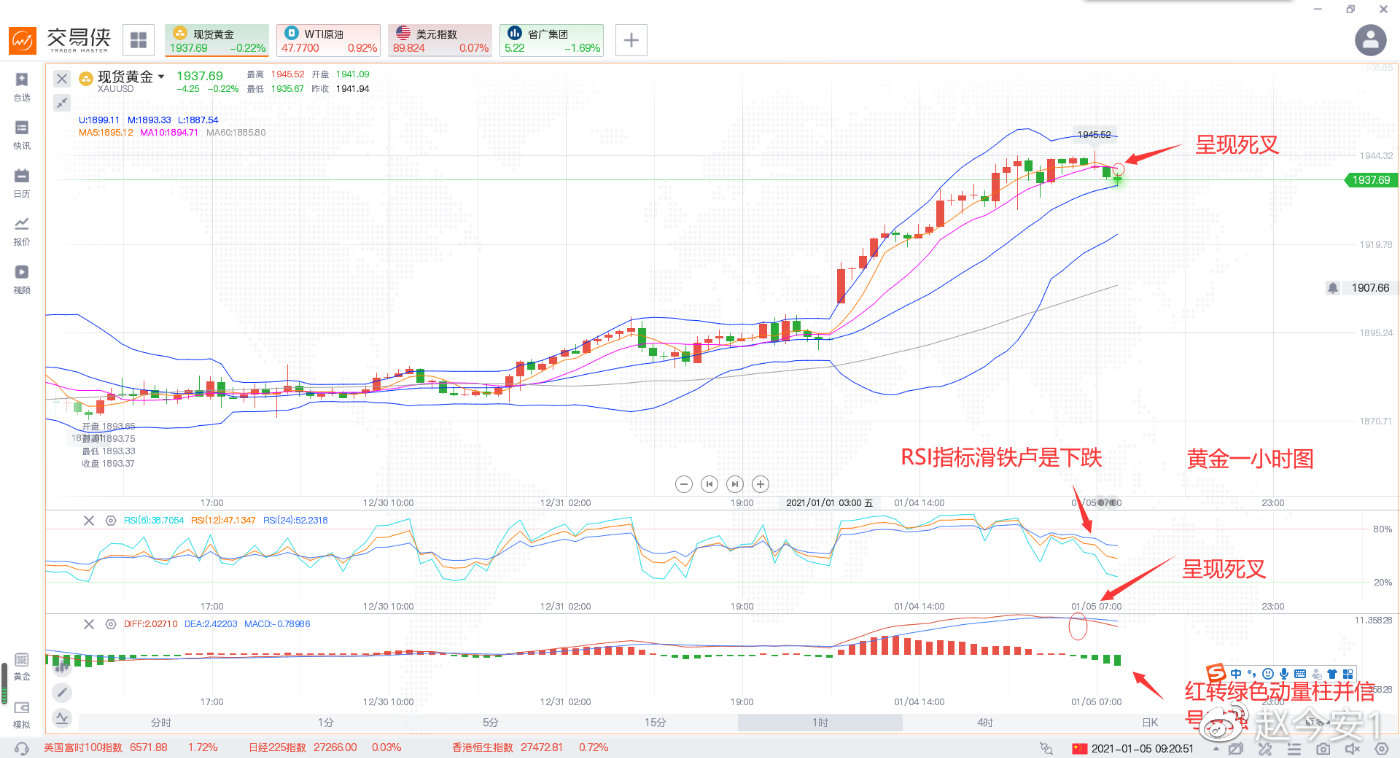Select the 15分 timeframe tab

(x=656, y=722)
